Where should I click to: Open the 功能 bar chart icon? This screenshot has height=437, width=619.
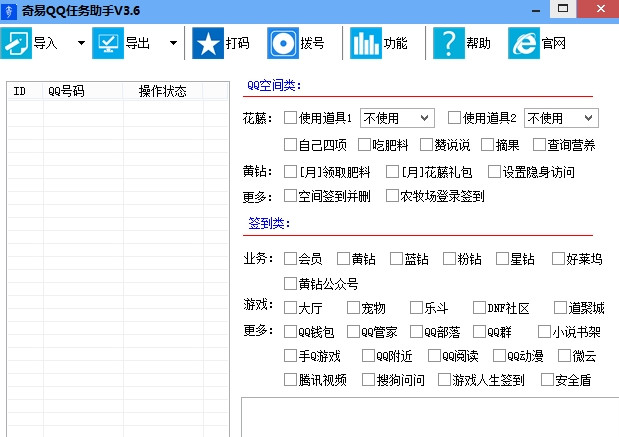tap(366, 43)
